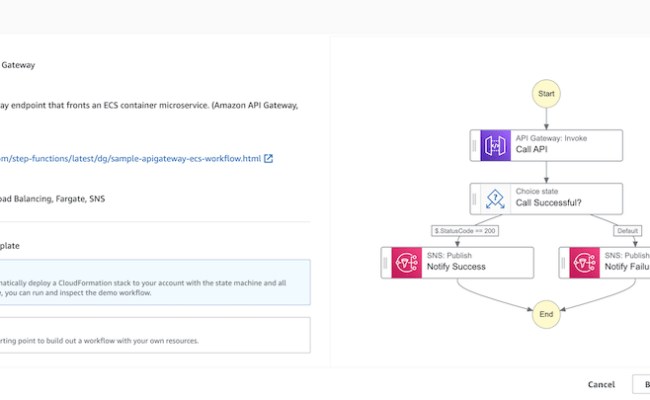Image resolution: width=650 pixels, height=400 pixels.
Task: Open the external link icon next to documentation URL
Action: tap(268, 158)
